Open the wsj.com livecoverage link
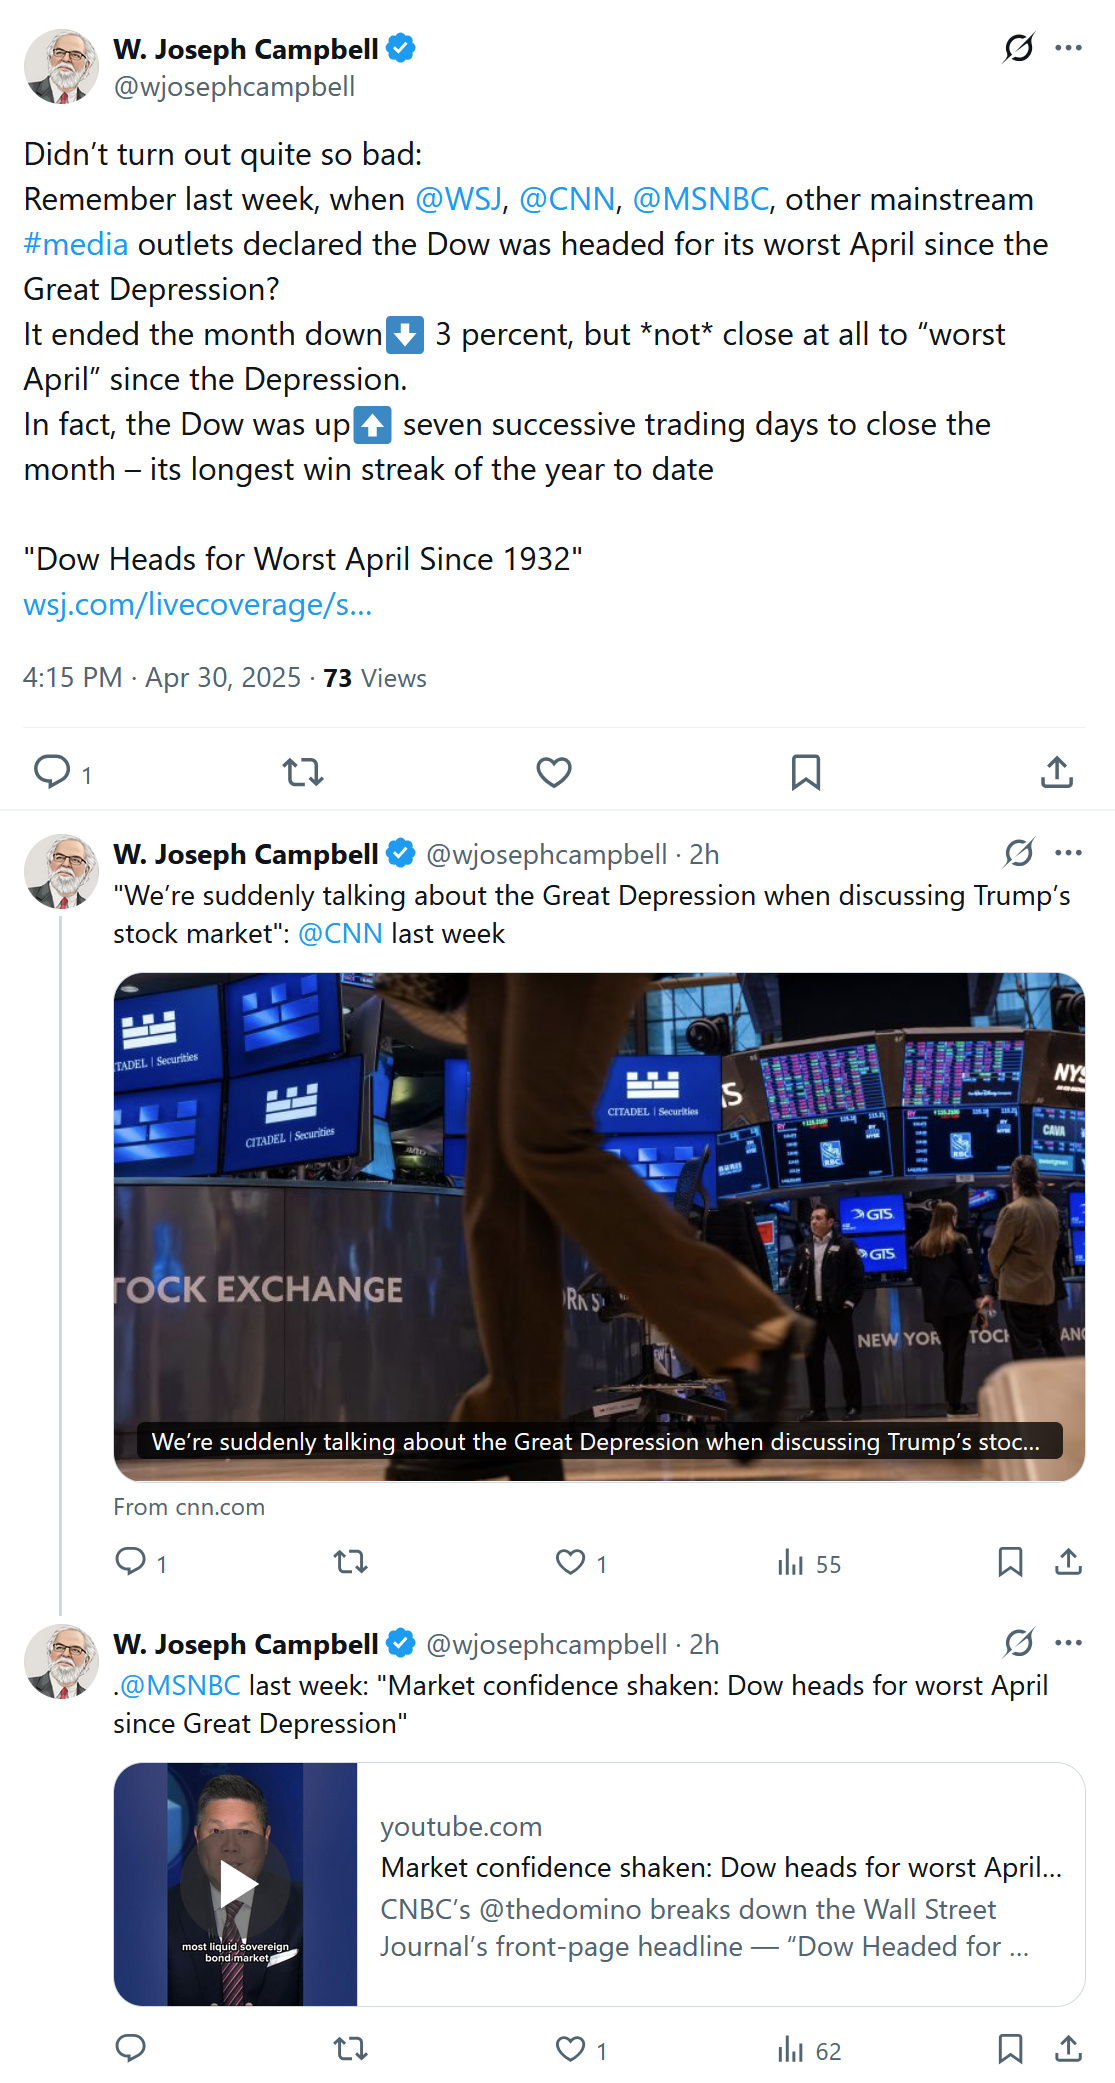This screenshot has width=1115, height=2083. 198,604
